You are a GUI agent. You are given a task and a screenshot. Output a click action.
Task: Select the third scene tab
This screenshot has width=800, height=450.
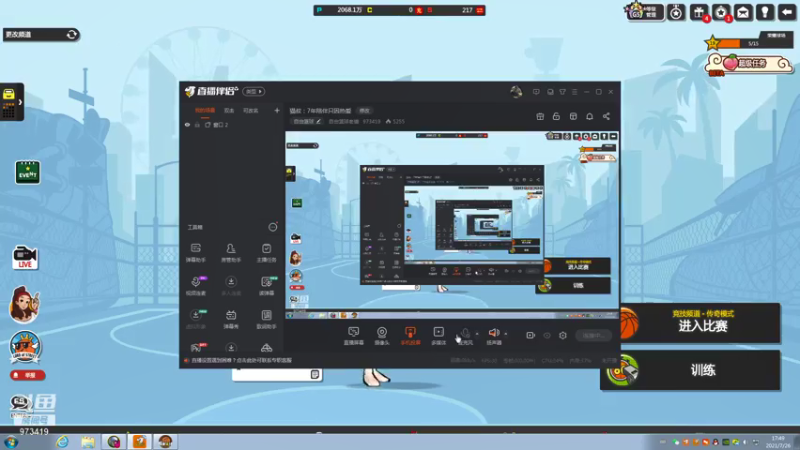coord(251,111)
